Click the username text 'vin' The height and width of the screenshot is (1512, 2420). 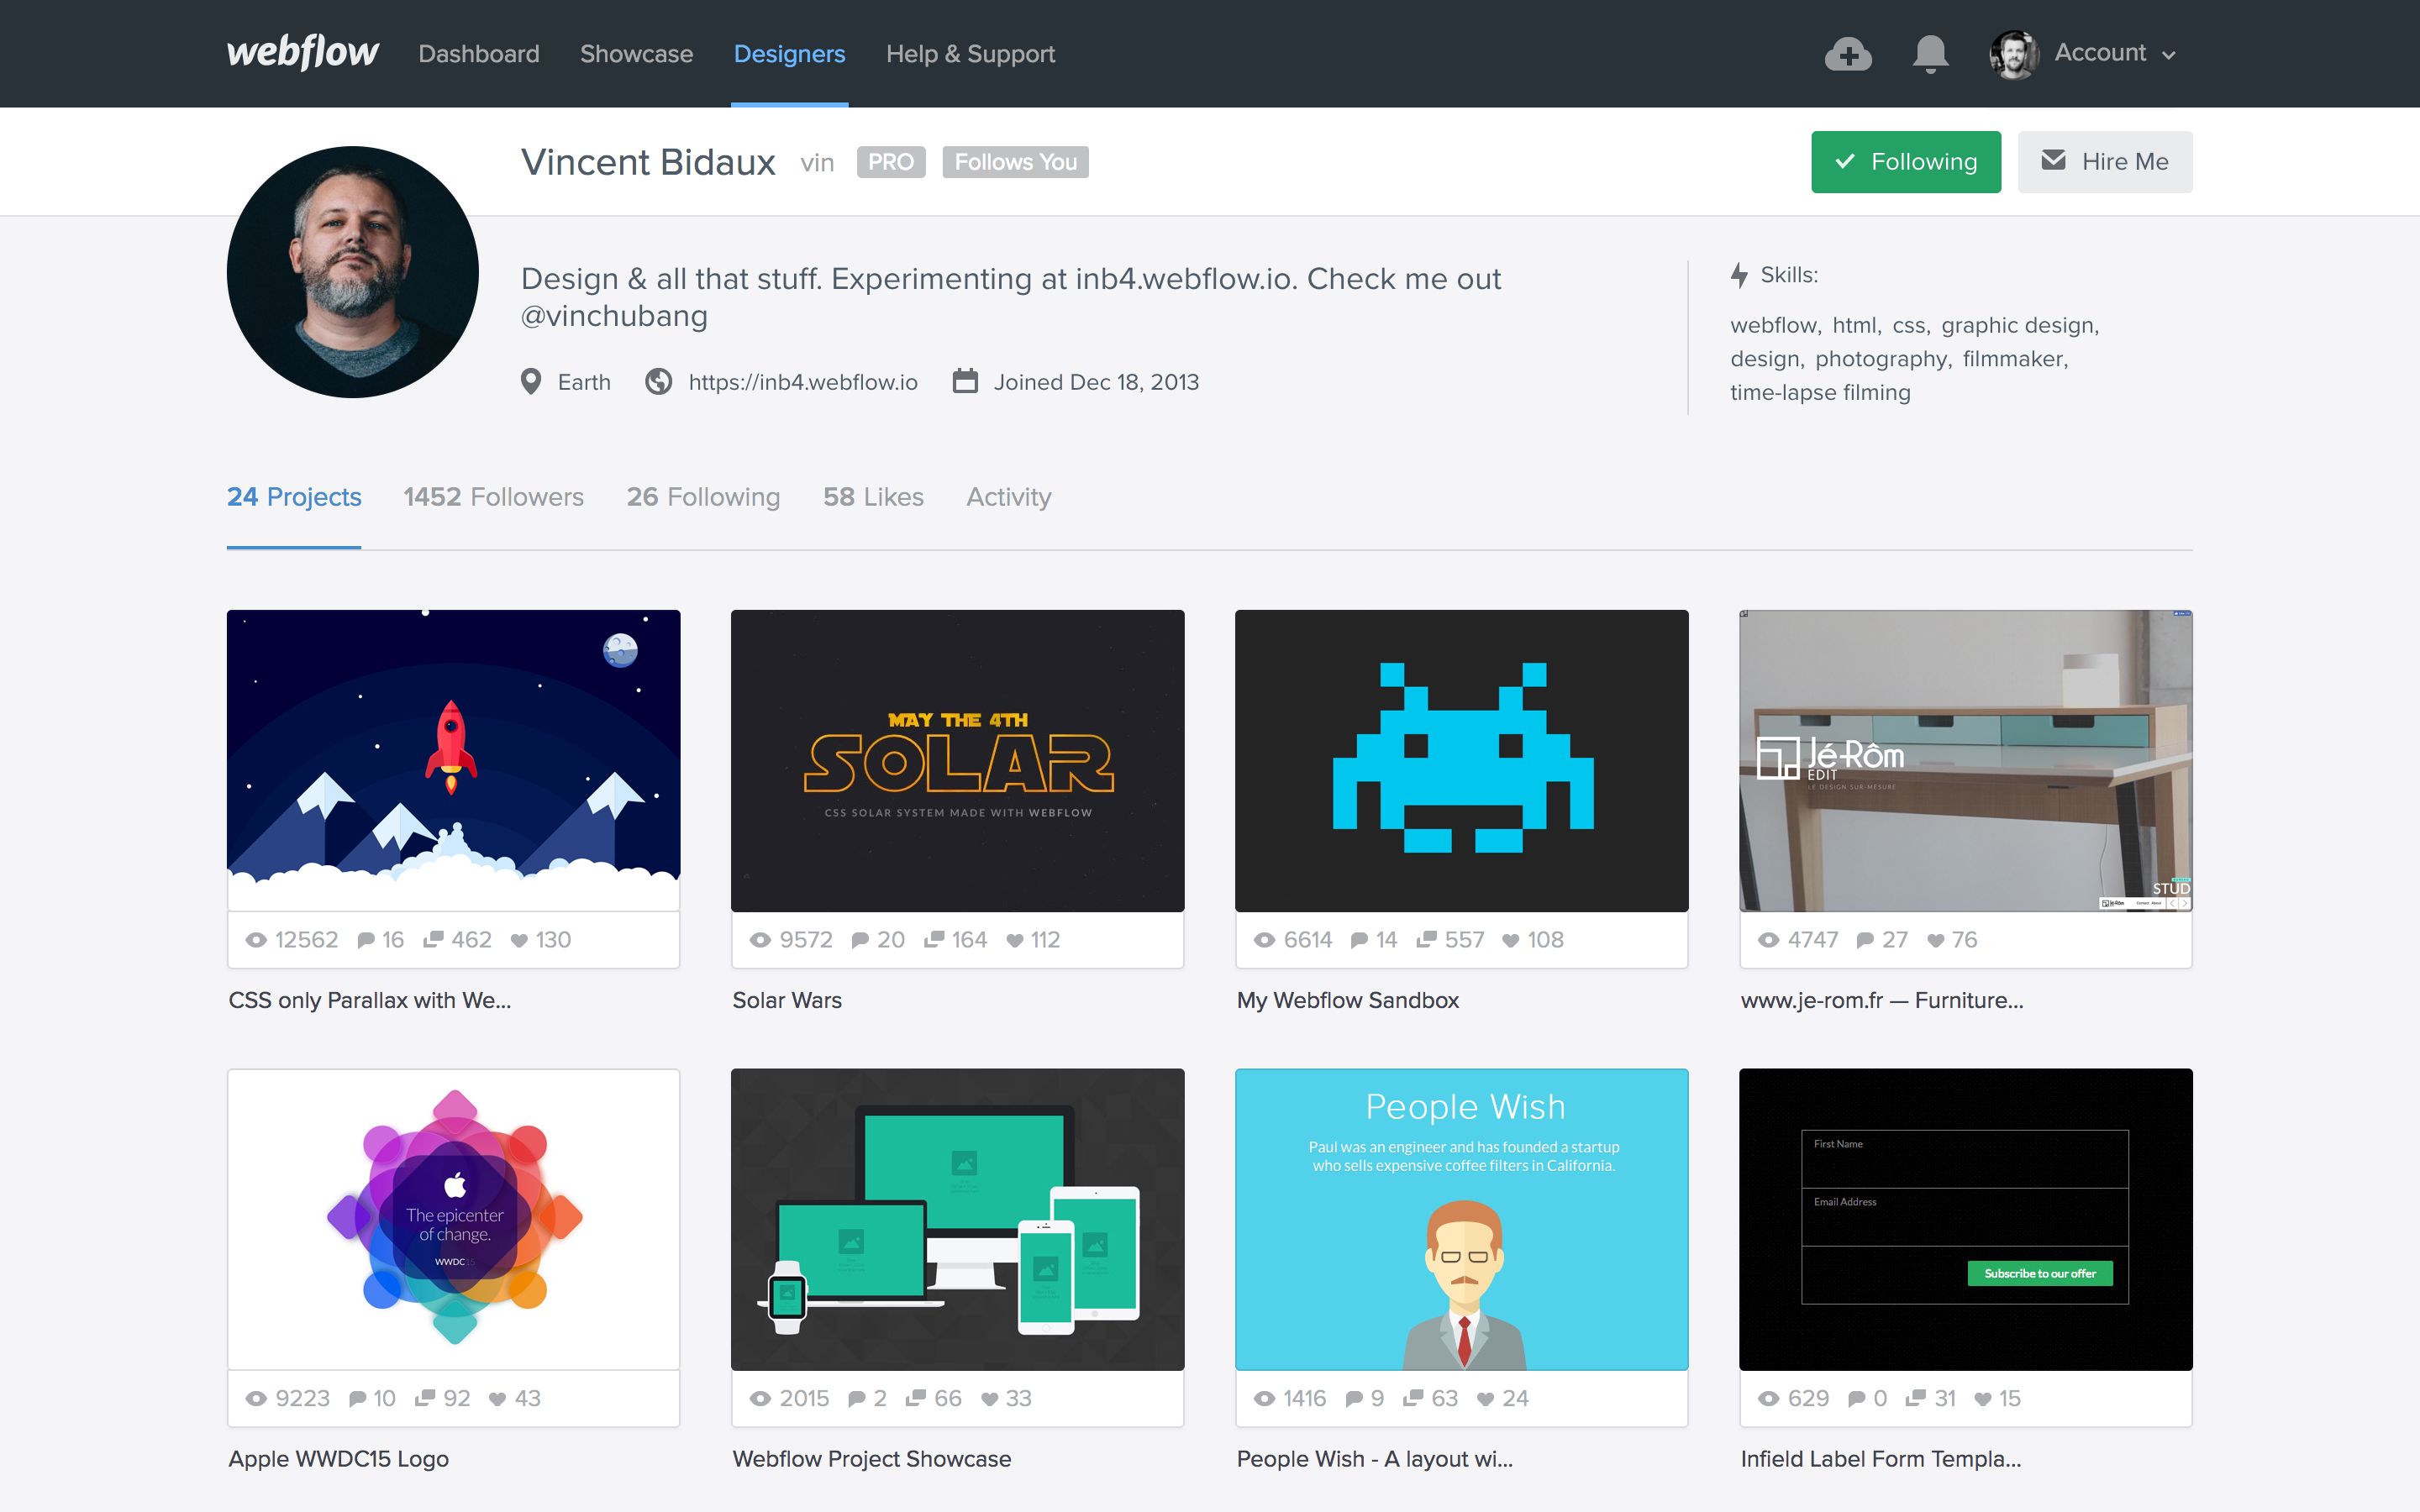click(817, 163)
